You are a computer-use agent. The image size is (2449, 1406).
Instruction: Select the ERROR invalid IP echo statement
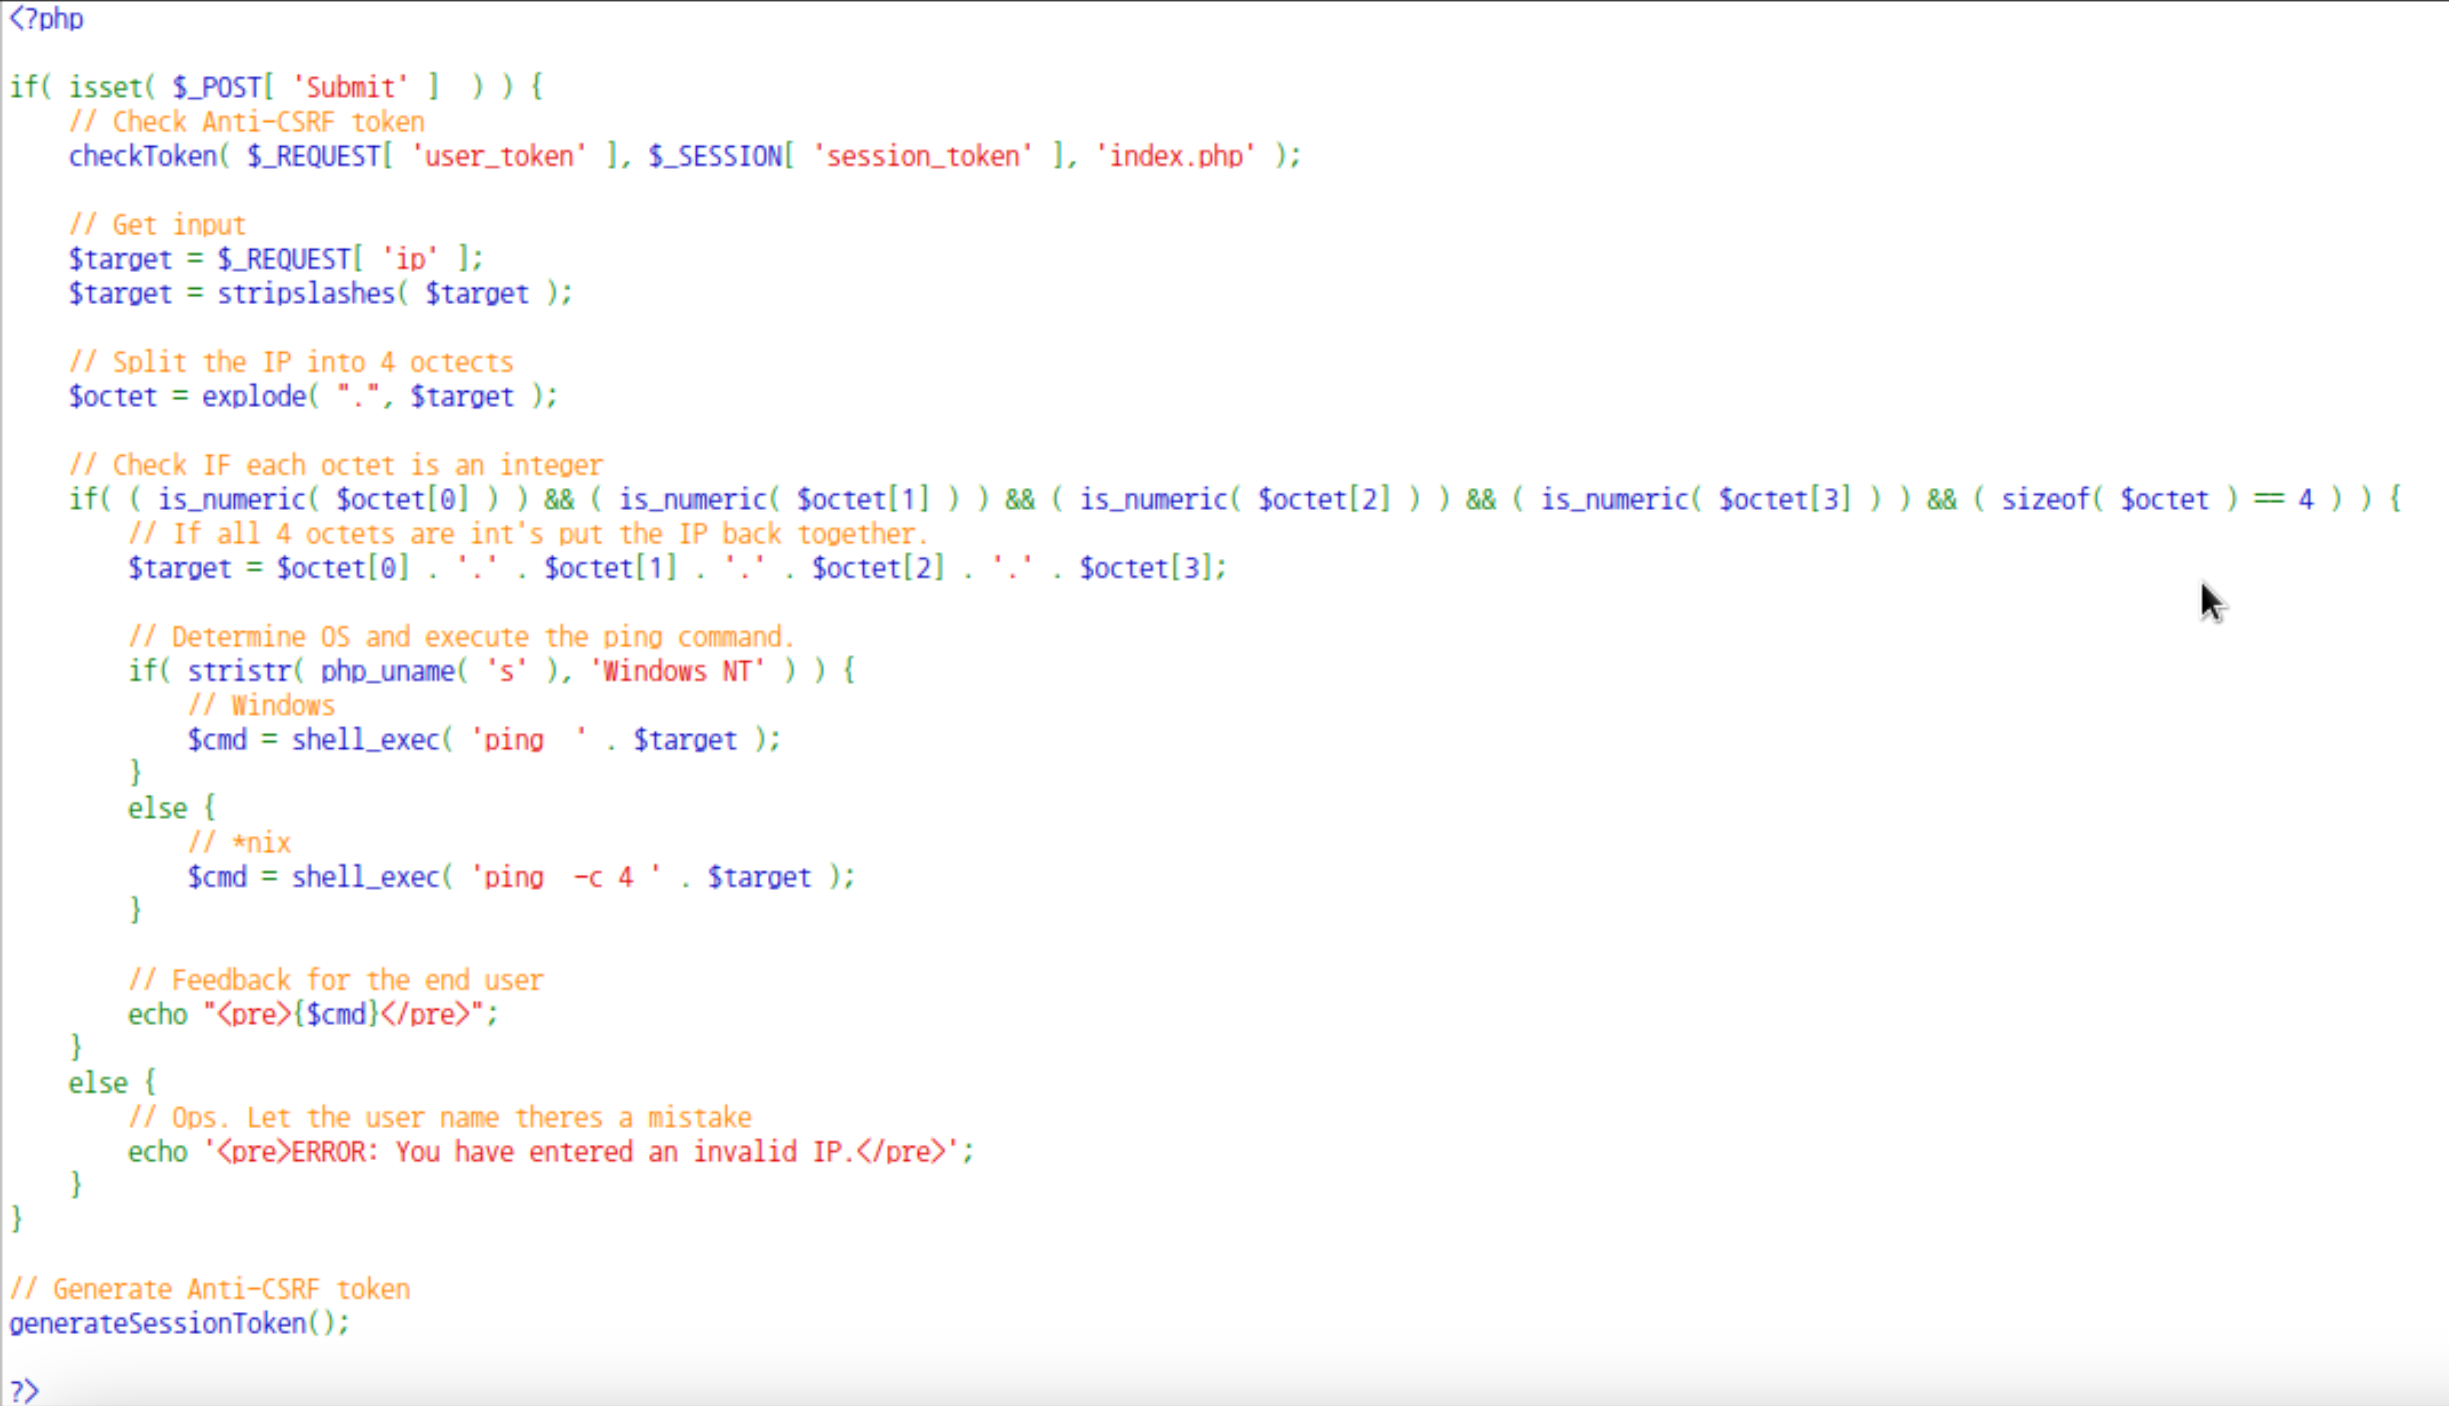click(x=550, y=1150)
